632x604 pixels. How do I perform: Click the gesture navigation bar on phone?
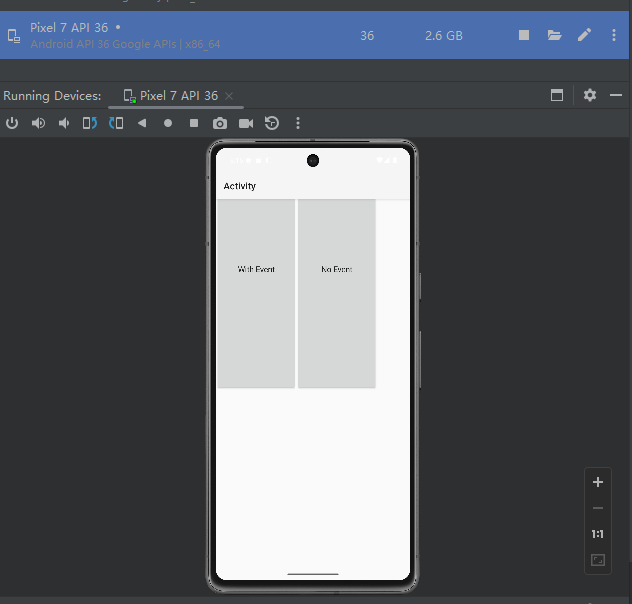(x=313, y=574)
